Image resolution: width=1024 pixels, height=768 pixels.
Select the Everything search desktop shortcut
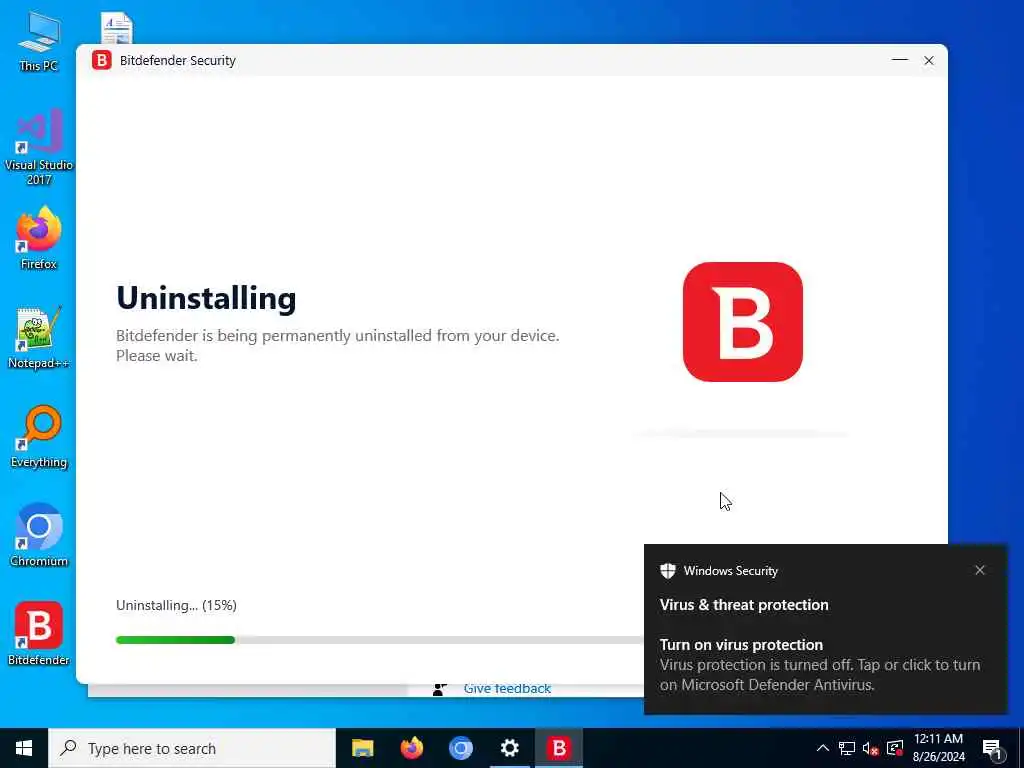point(39,436)
